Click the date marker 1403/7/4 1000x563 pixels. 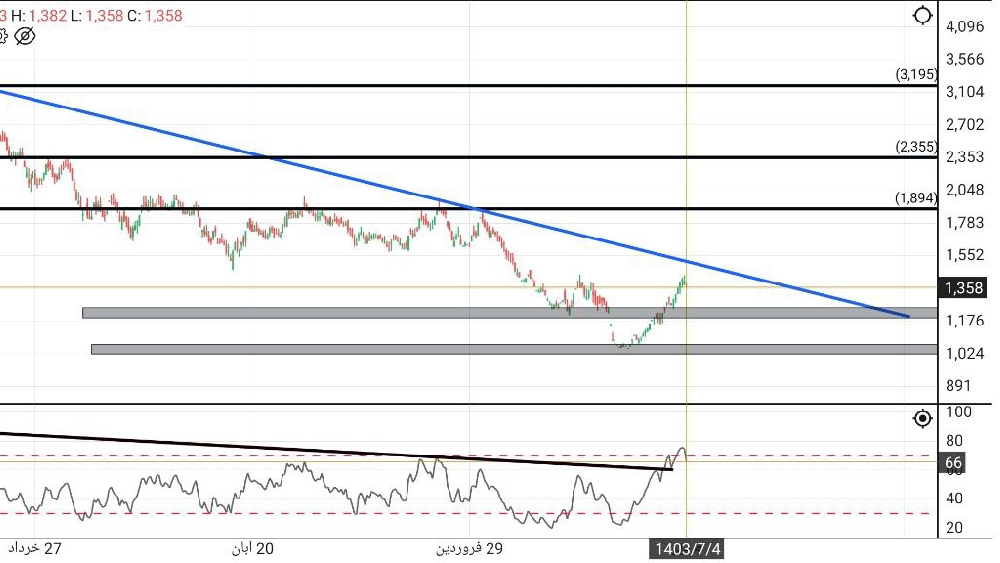click(x=688, y=548)
